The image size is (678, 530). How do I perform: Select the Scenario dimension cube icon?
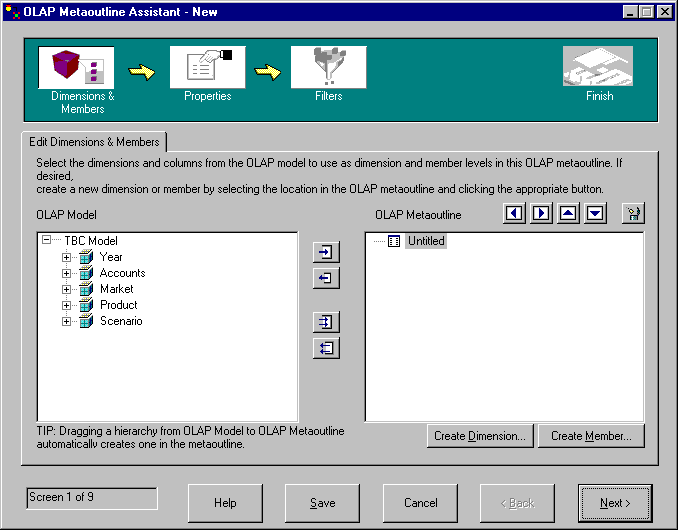click(x=86, y=321)
